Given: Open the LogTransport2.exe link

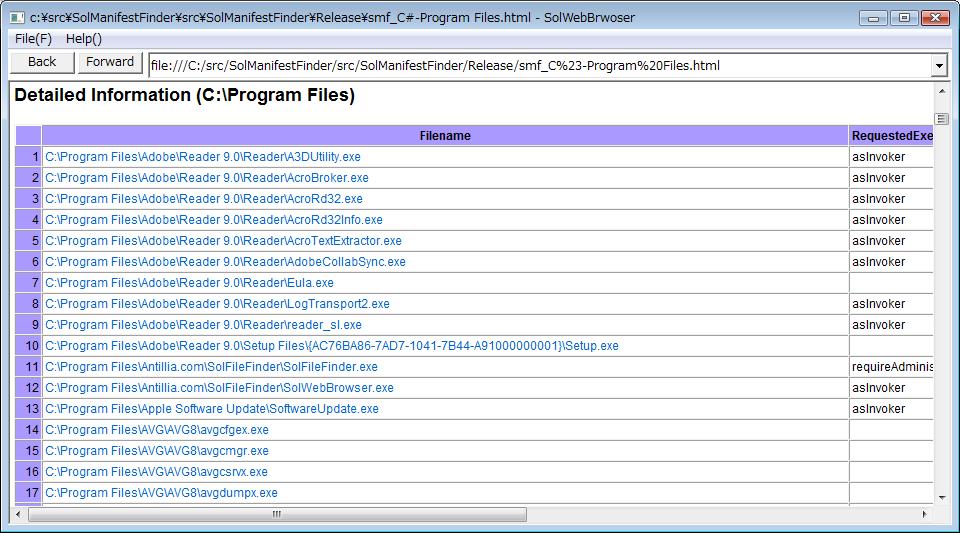Looking at the screenshot, I should pos(217,304).
